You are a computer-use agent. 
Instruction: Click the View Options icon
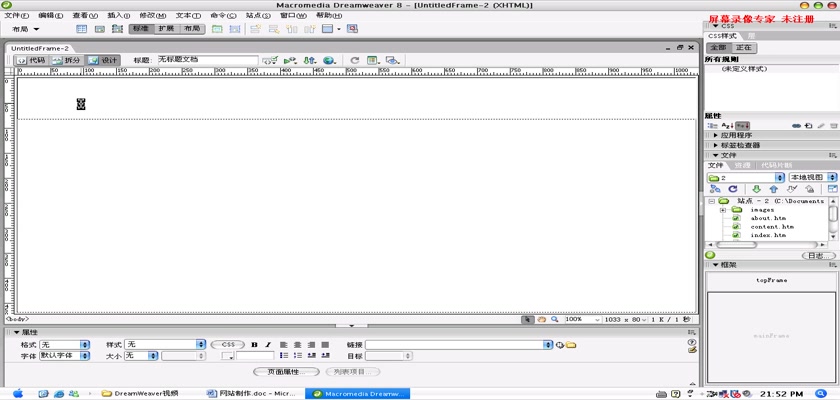[373, 61]
